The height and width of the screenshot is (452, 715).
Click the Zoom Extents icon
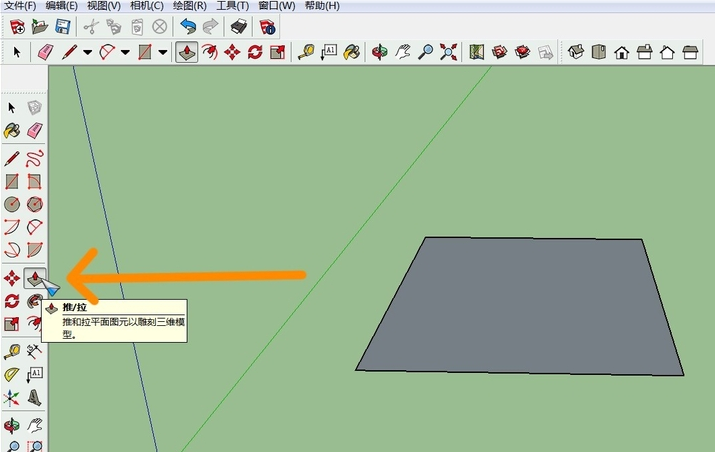point(448,52)
